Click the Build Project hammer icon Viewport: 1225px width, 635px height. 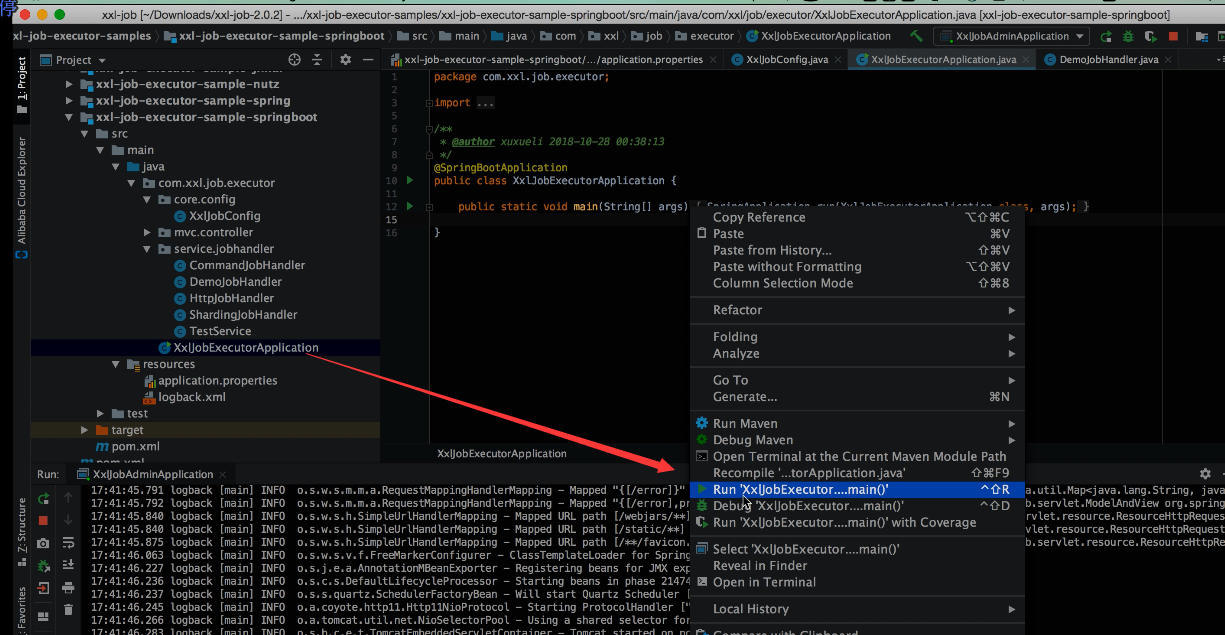click(916, 36)
